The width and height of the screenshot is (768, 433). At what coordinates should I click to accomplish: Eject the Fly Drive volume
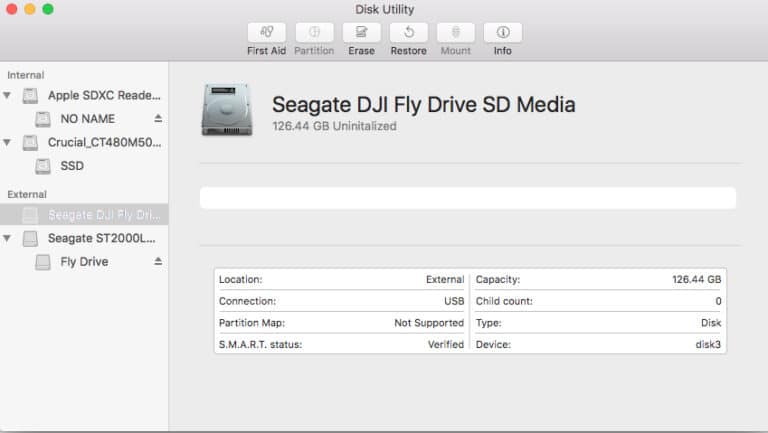point(158,262)
